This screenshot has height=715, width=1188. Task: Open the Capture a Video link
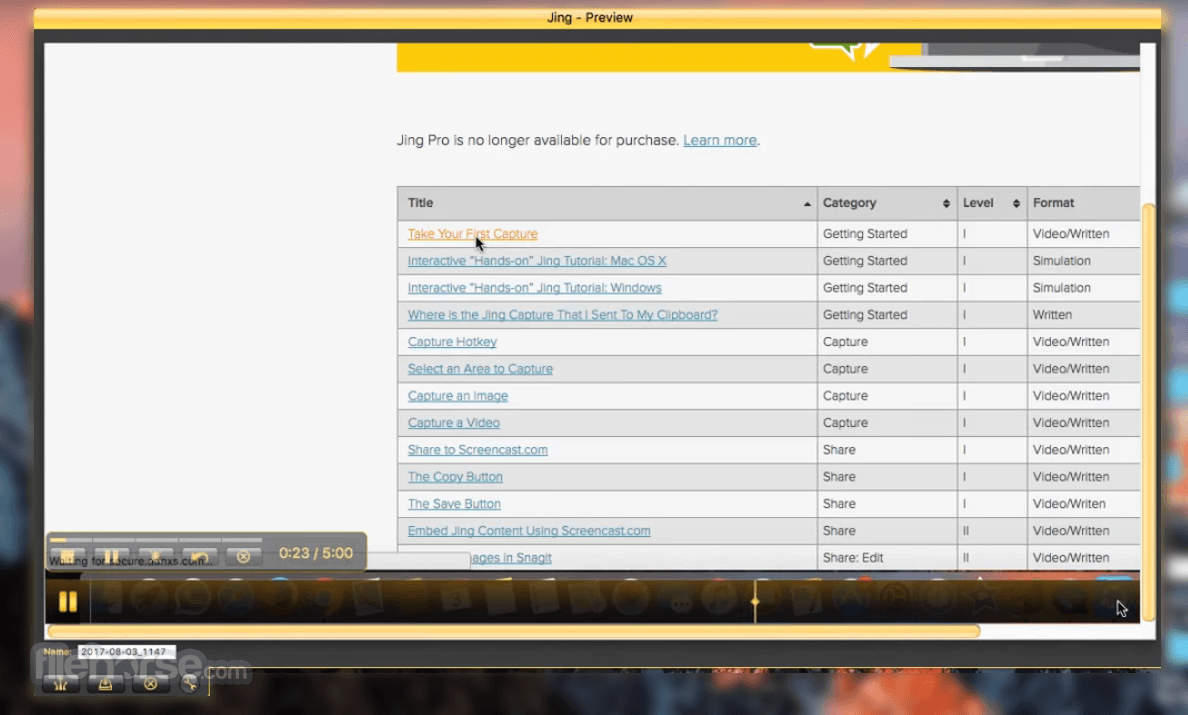coord(454,423)
